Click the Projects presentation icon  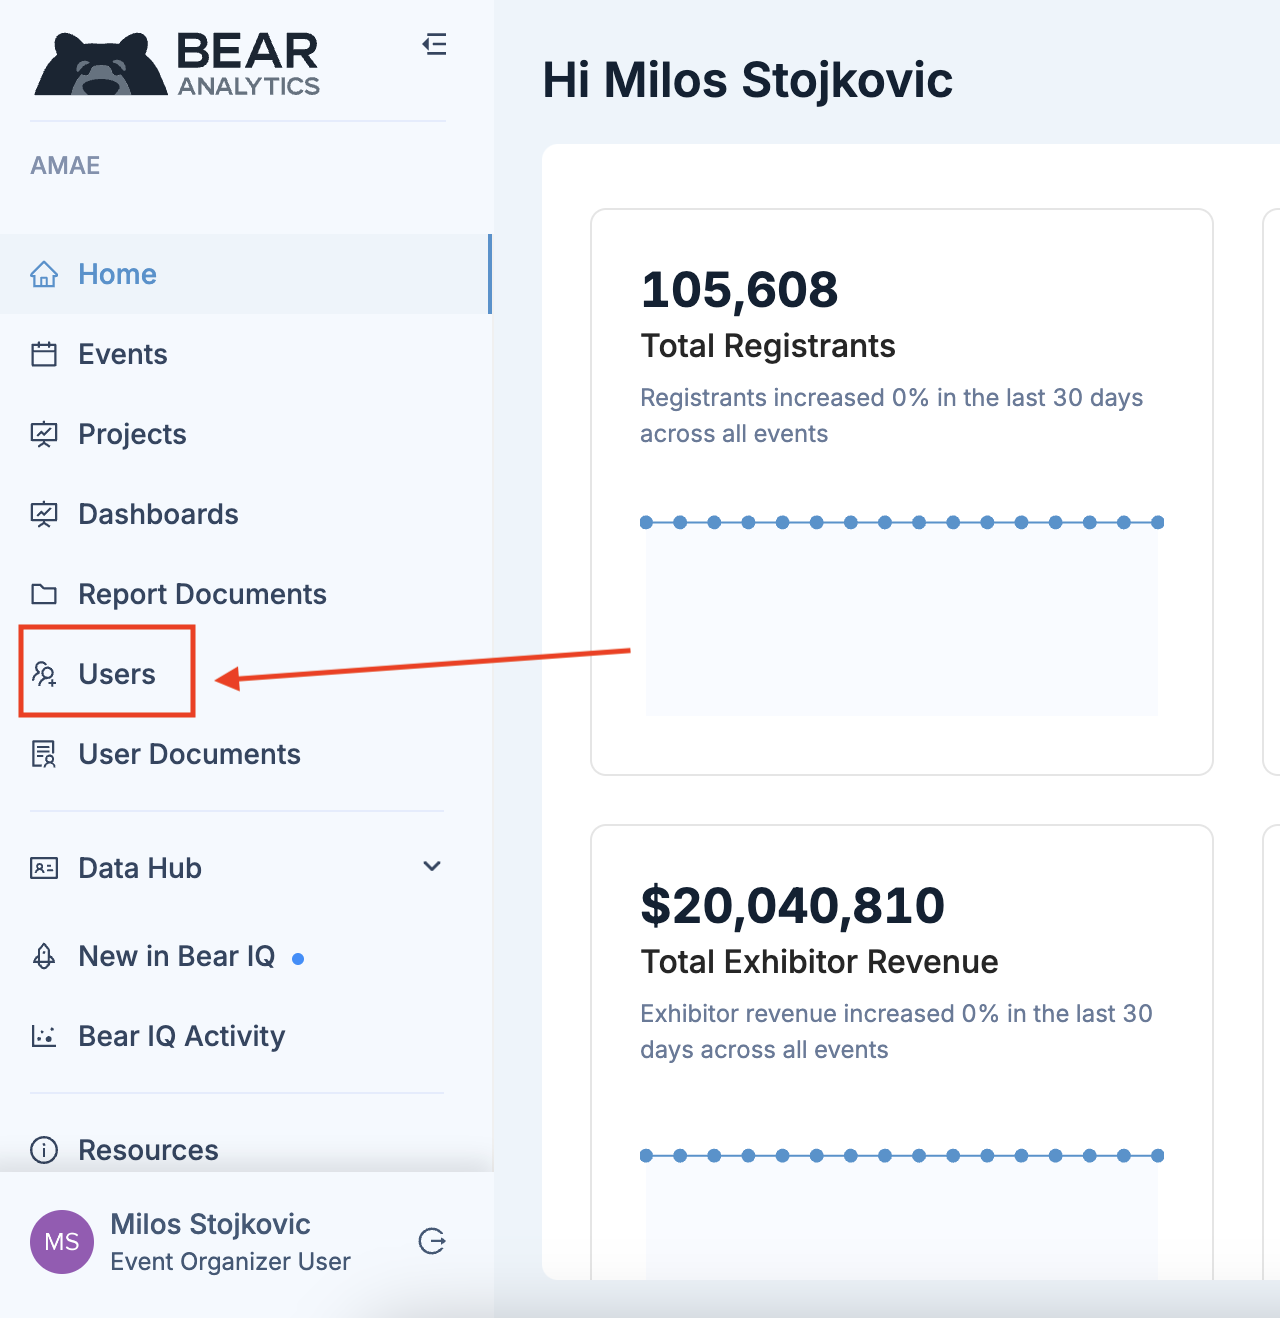tap(44, 434)
